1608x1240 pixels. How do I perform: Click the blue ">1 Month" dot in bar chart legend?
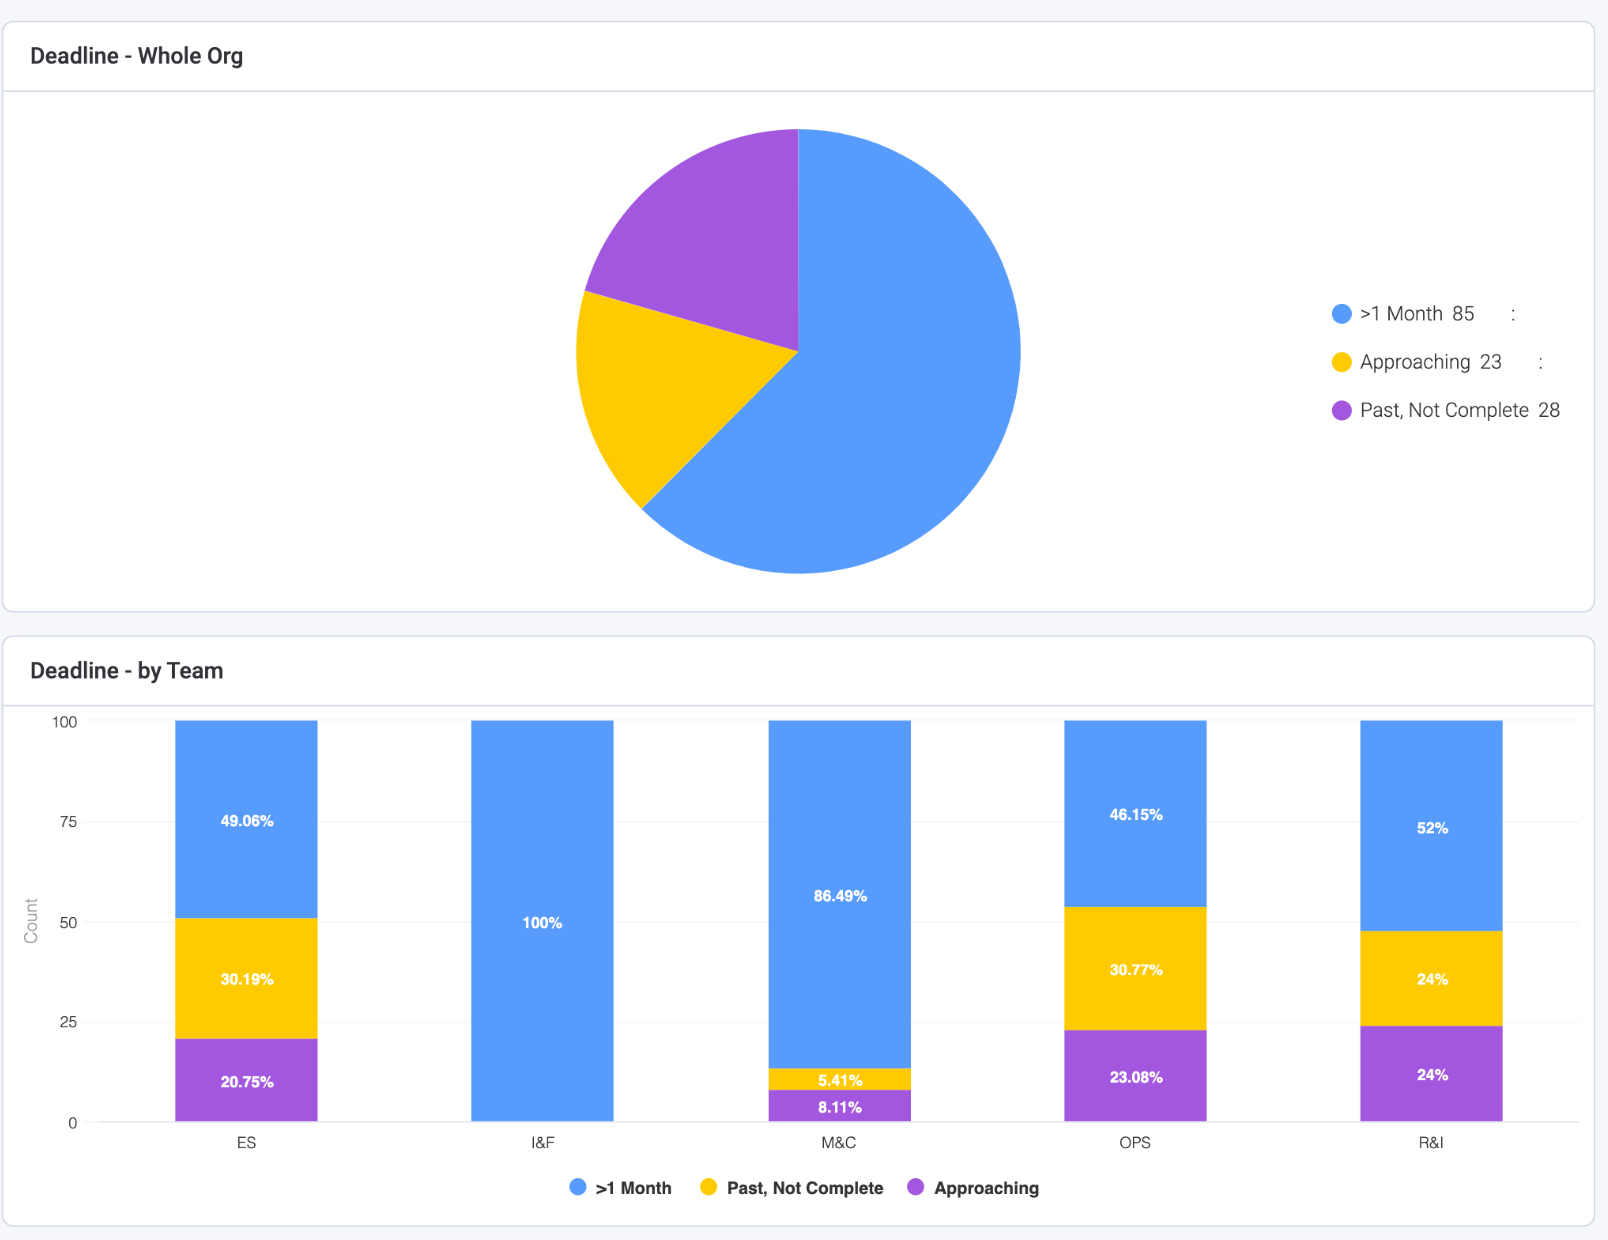click(x=577, y=1187)
